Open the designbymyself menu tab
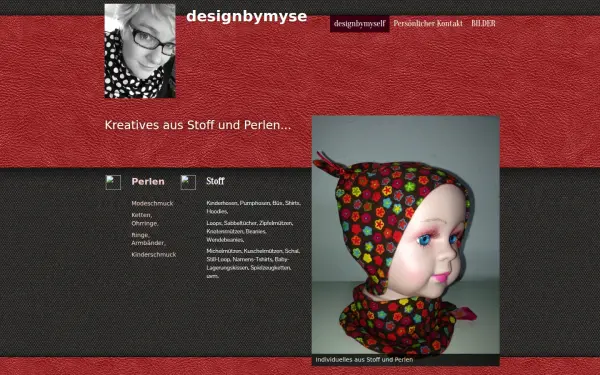Image resolution: width=600 pixels, height=375 pixels. click(359, 24)
